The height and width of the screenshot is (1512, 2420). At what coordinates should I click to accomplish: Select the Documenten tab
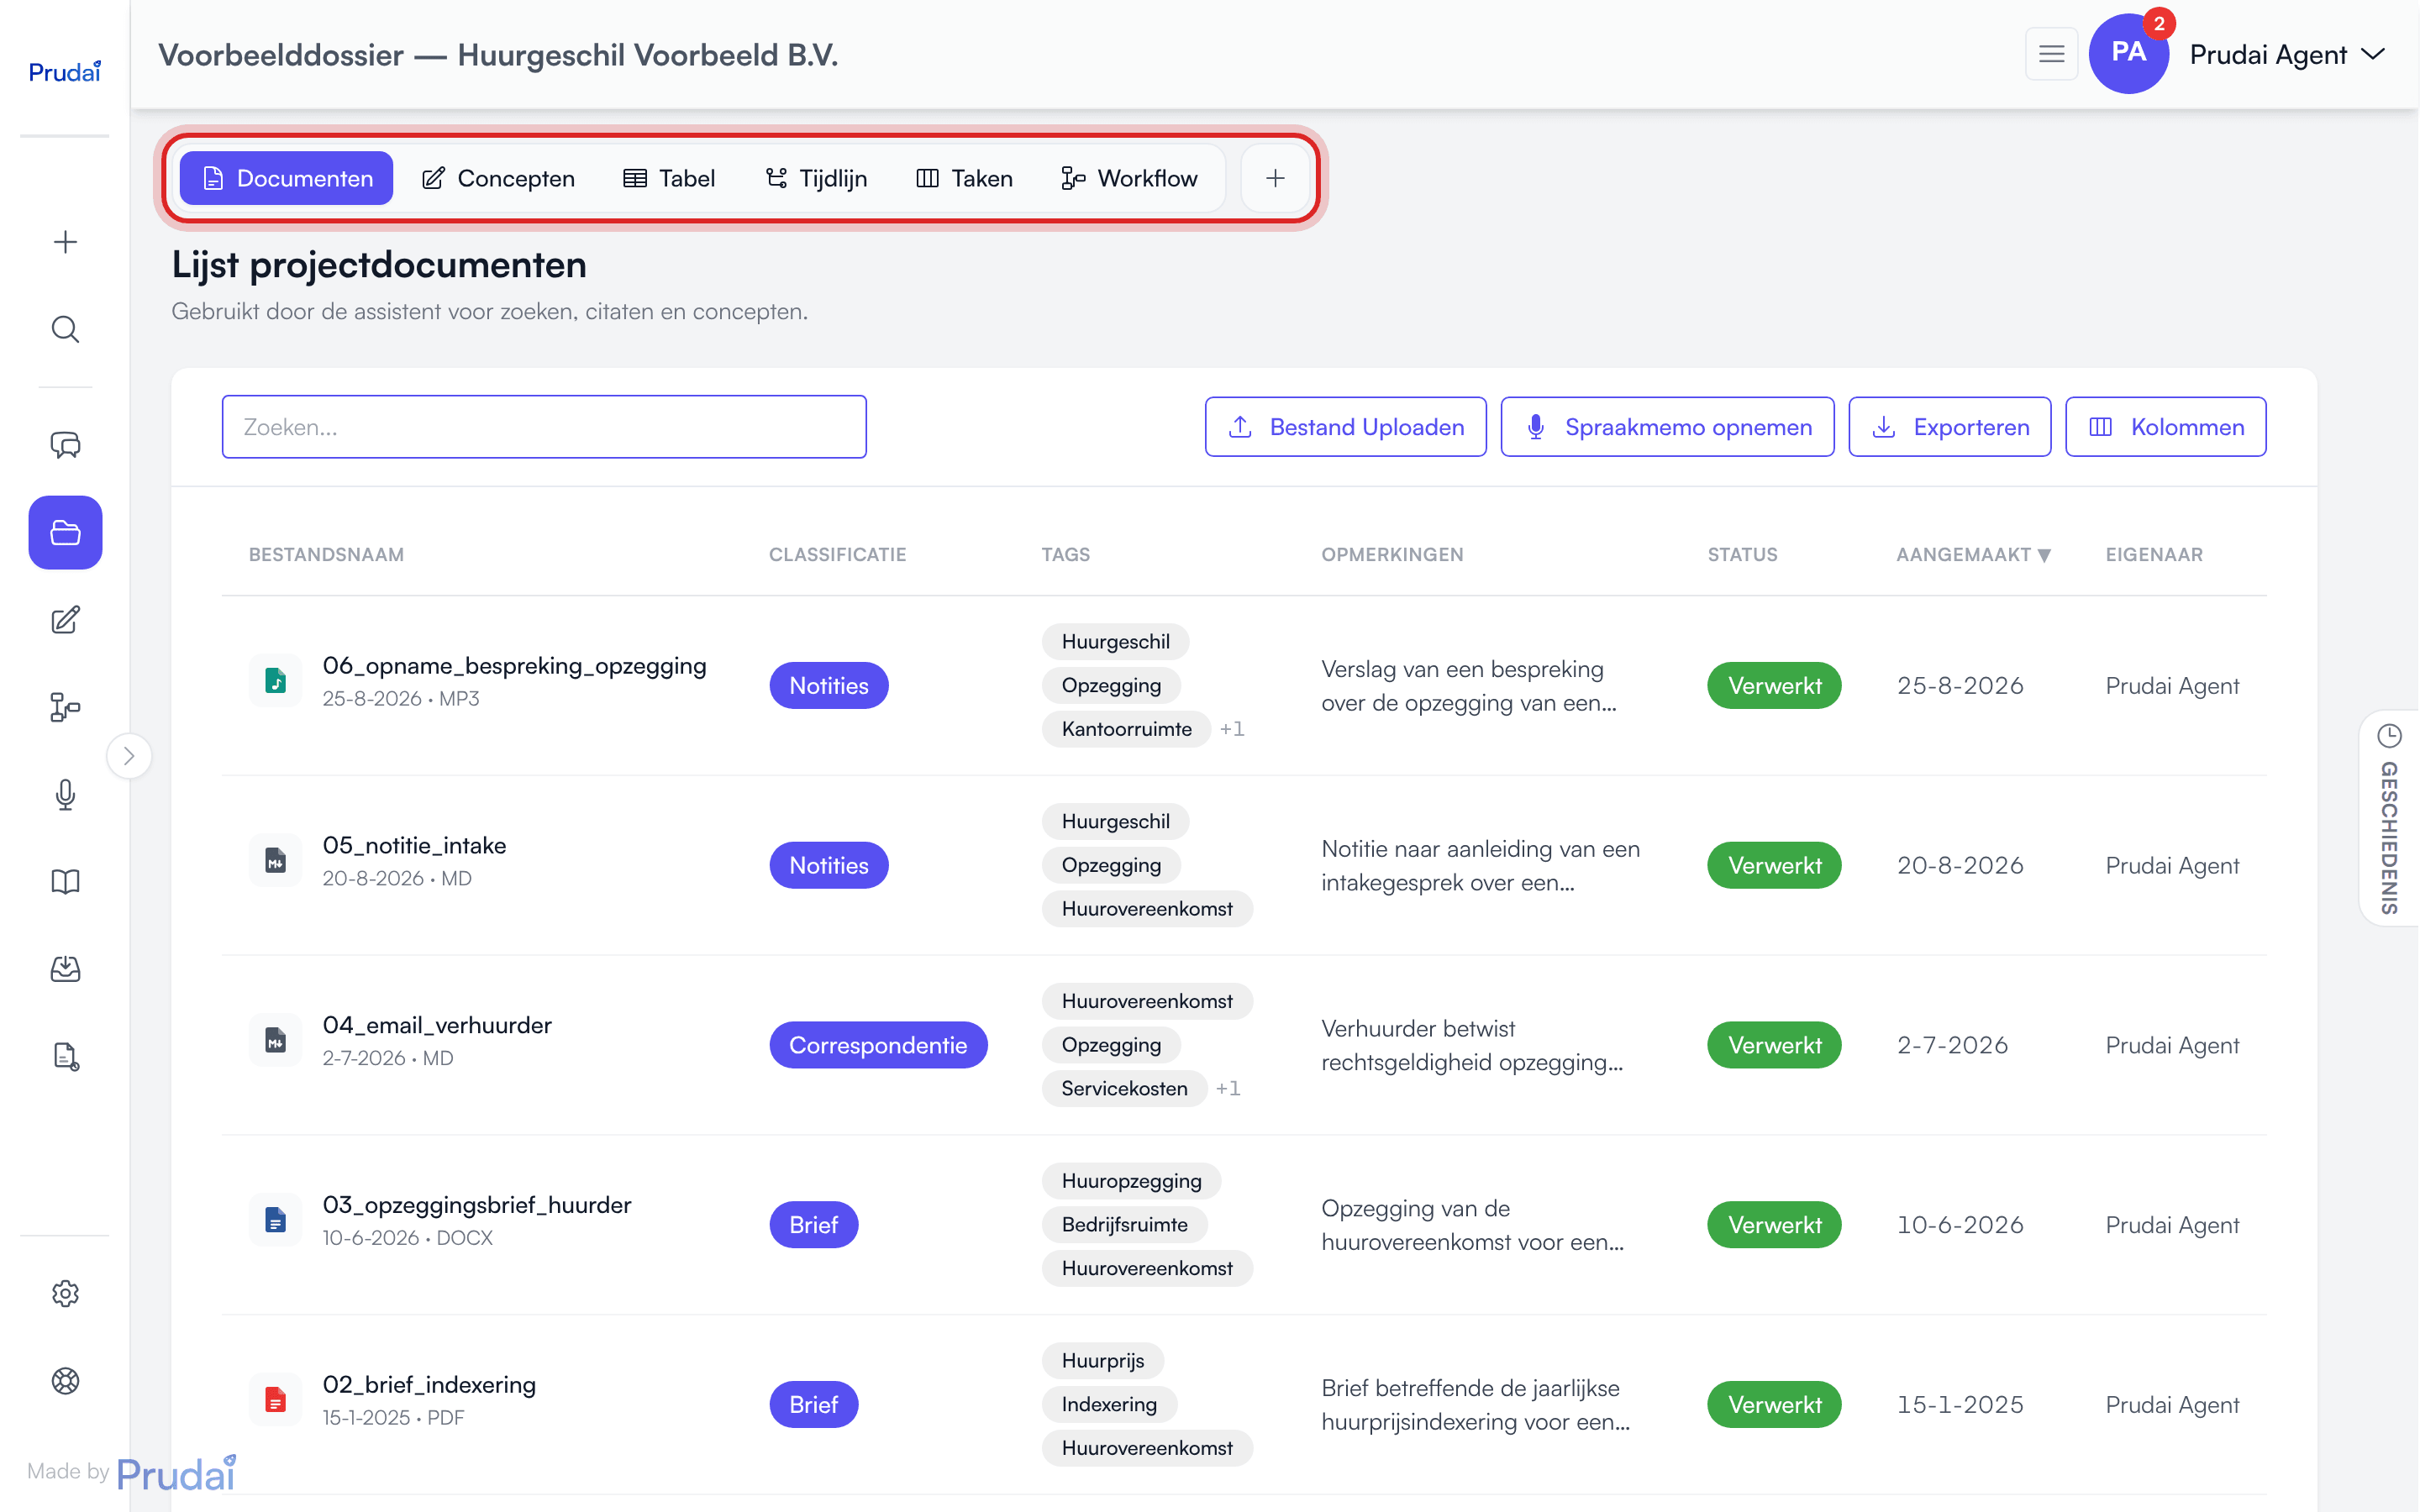pos(287,178)
